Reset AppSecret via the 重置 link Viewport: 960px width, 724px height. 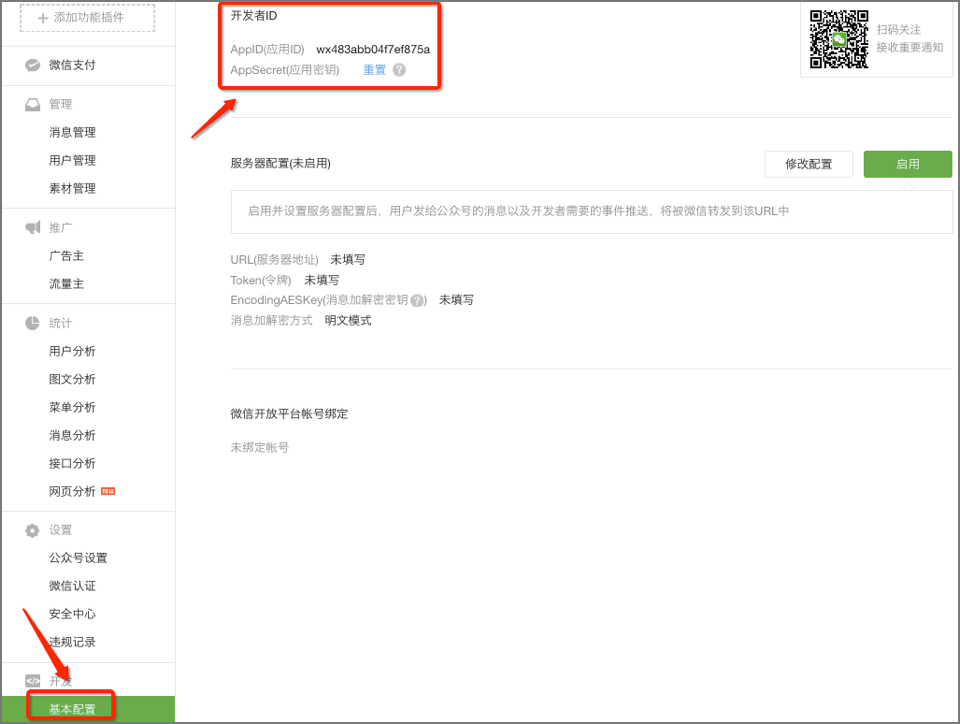click(x=374, y=70)
